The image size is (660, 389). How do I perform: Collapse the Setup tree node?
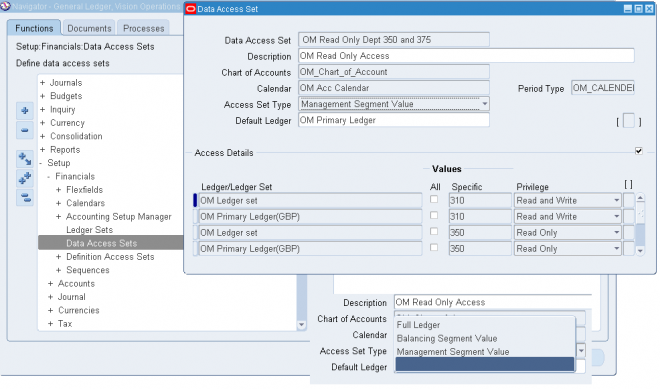pyautogui.click(x=41, y=163)
